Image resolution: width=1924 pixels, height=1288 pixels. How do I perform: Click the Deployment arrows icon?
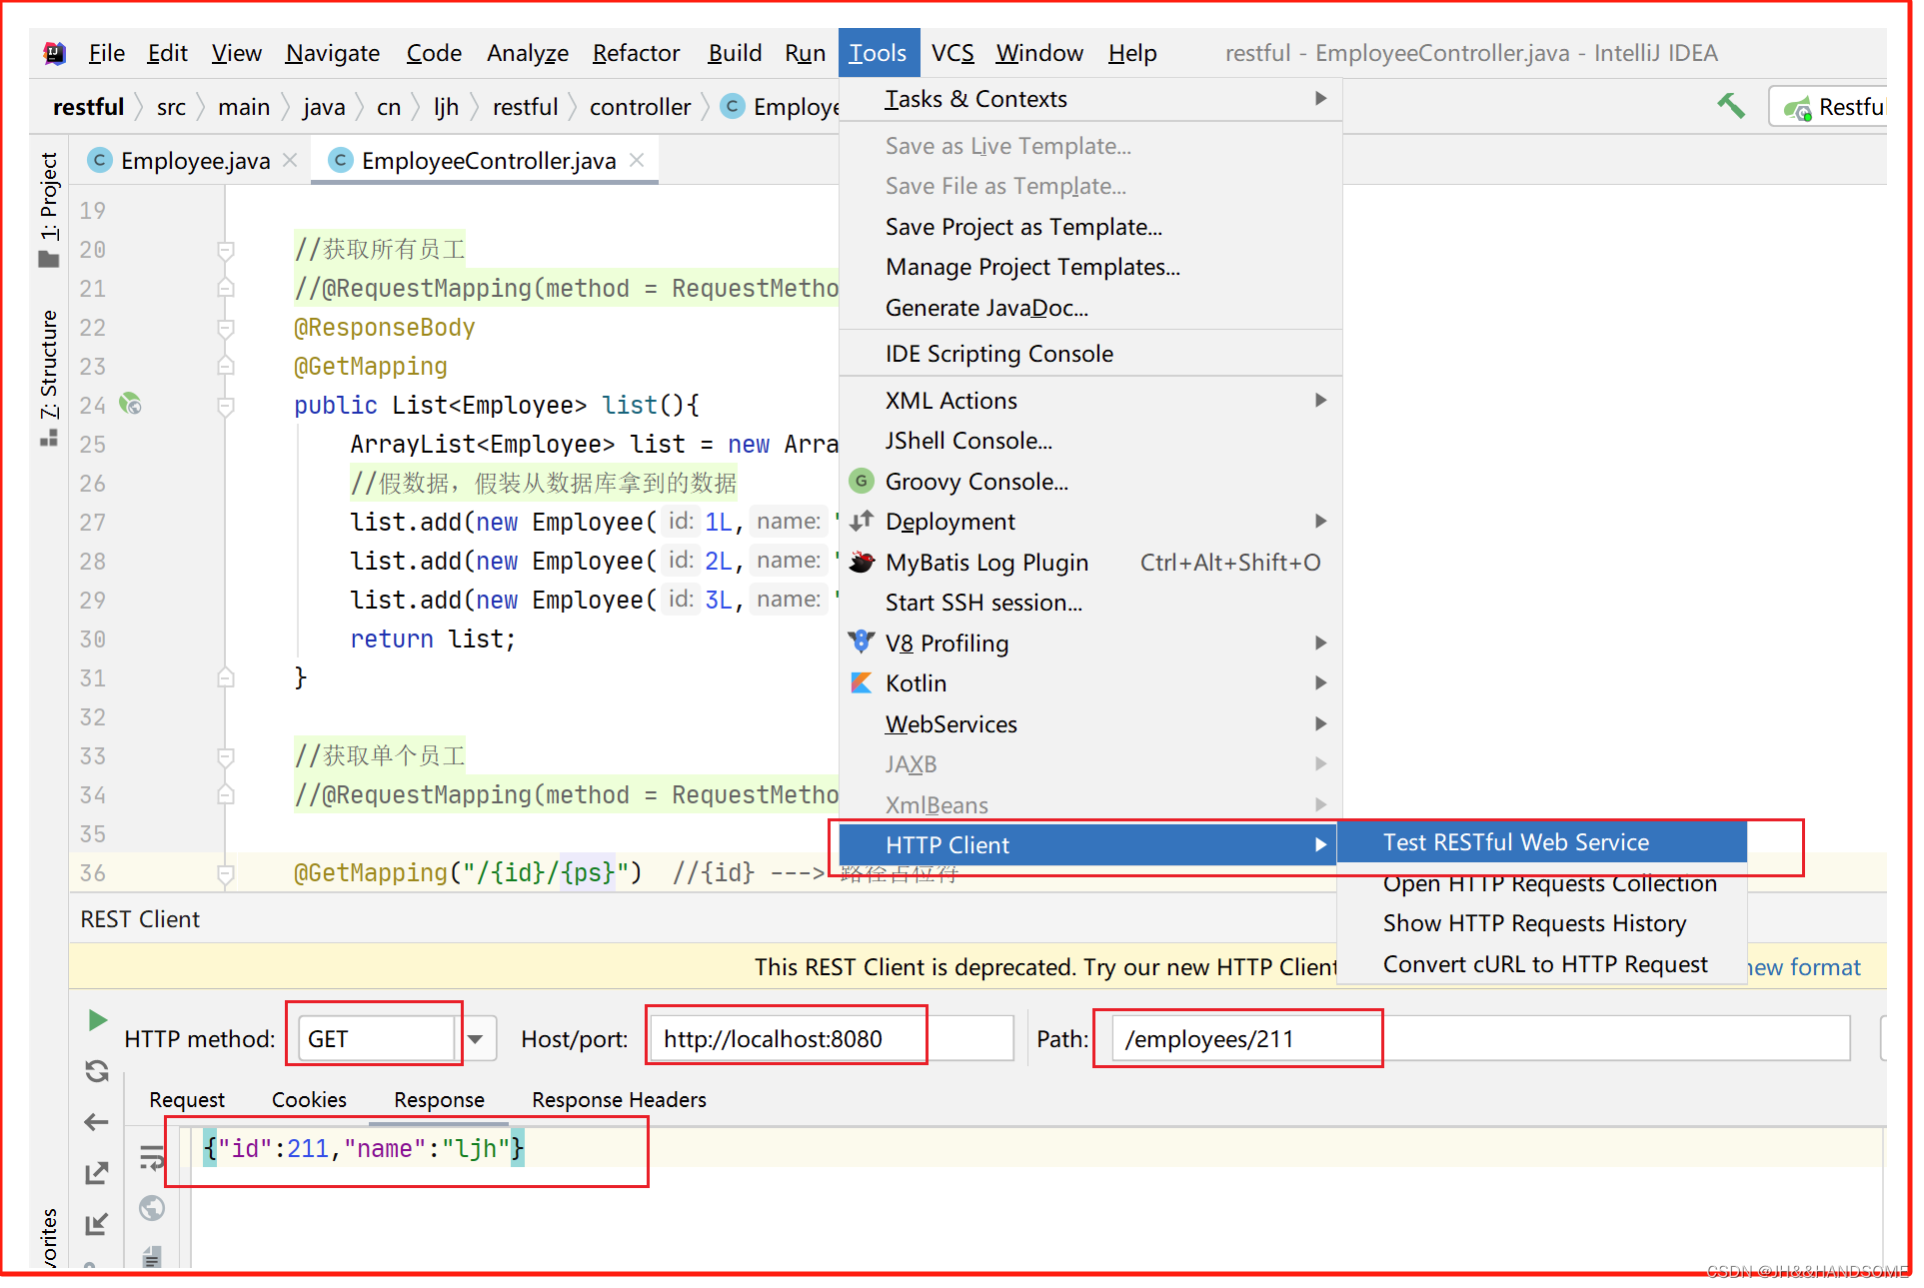pos(861,521)
